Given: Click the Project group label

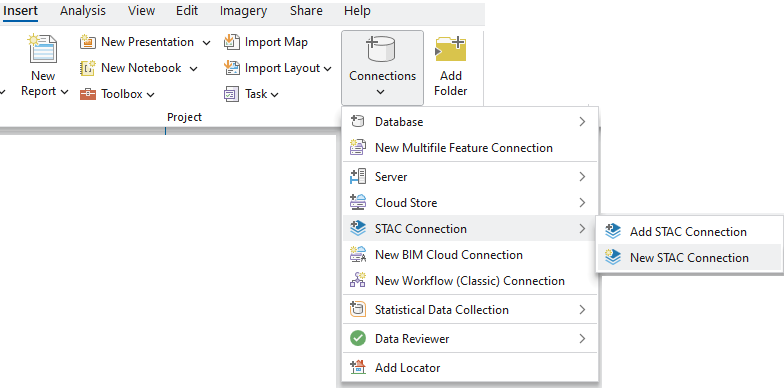Looking at the screenshot, I should (x=184, y=117).
